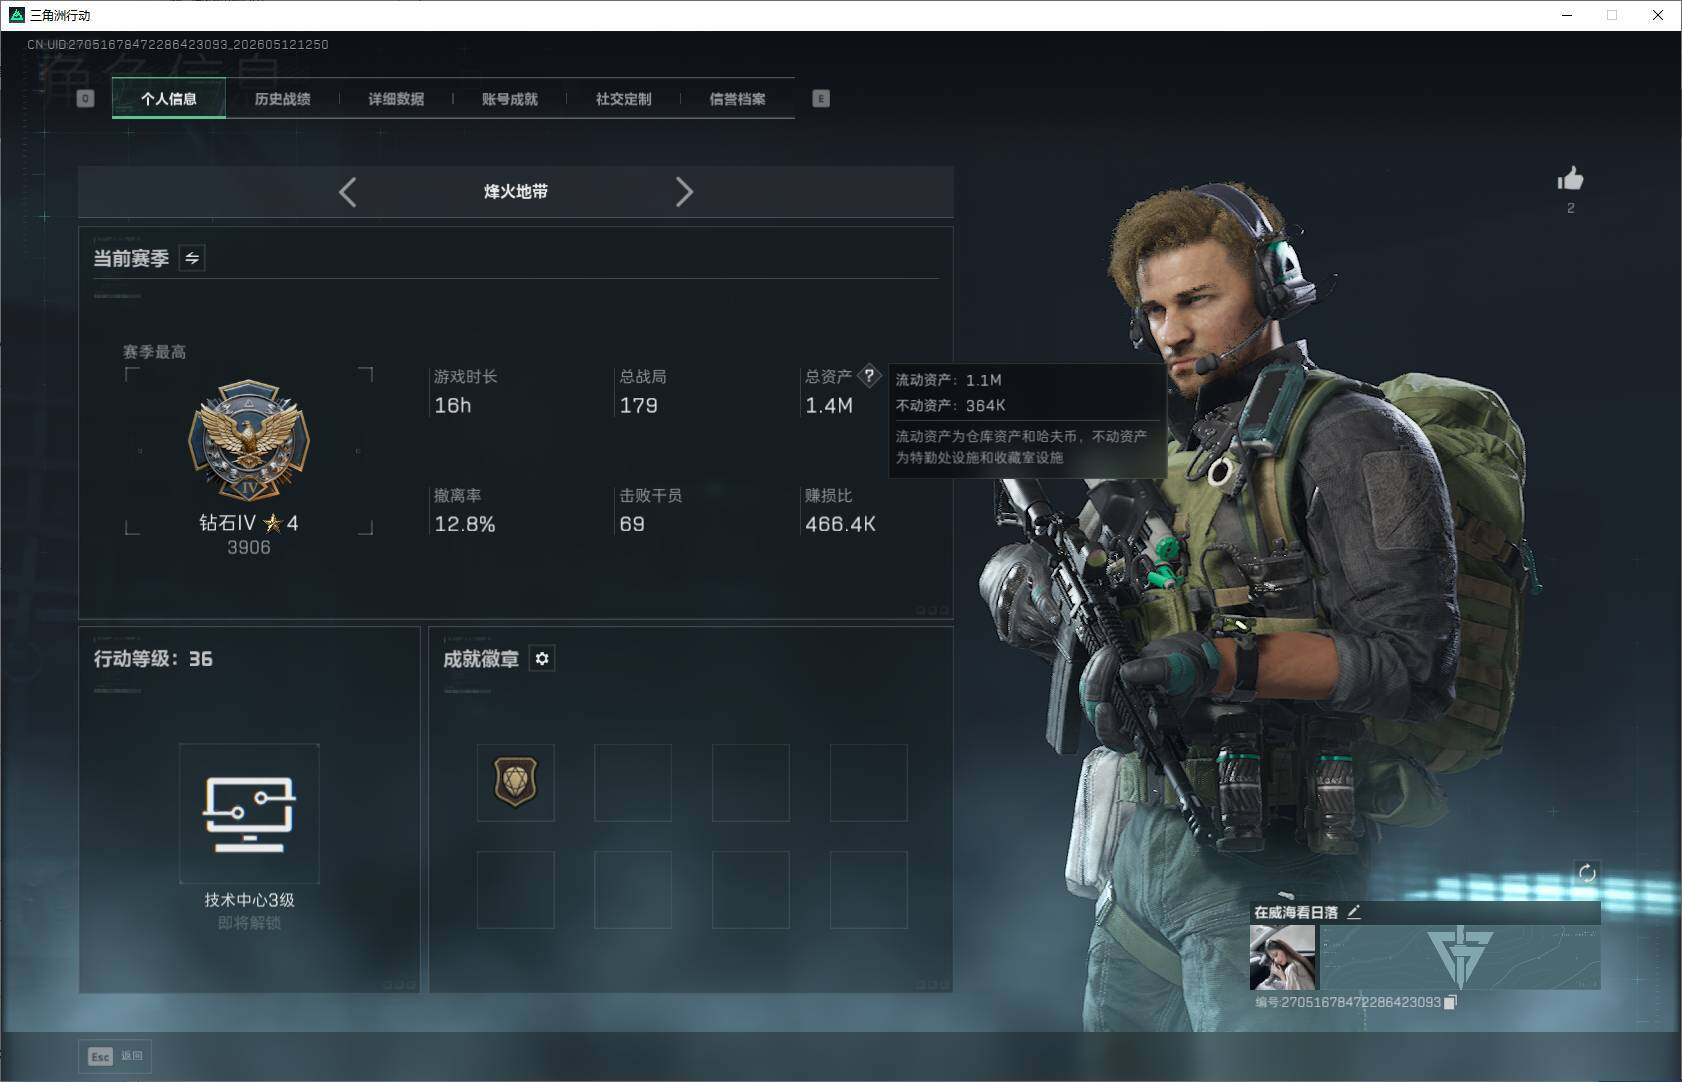1682x1082 pixels.
Task: Click the 总资产 1.4M value
Action: [829, 405]
